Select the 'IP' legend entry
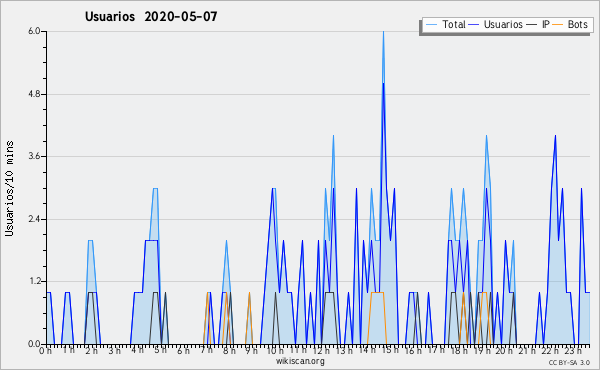 (x=546, y=24)
